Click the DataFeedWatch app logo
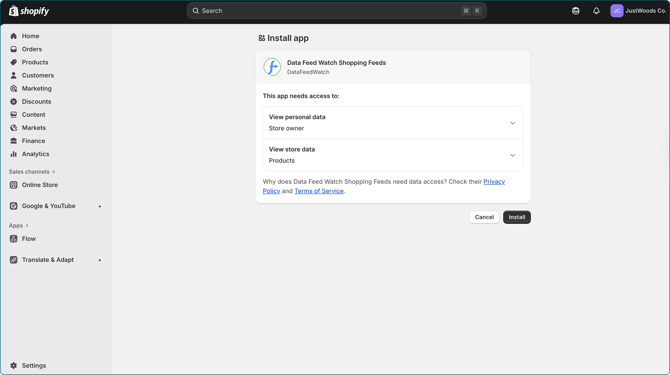 point(272,67)
